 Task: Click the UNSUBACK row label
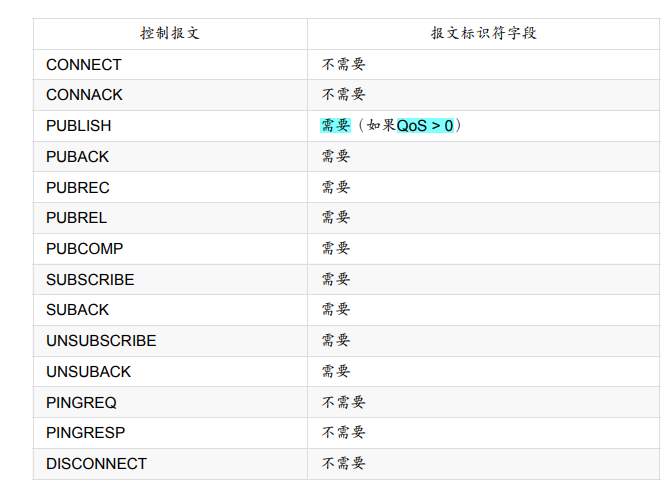pos(89,372)
